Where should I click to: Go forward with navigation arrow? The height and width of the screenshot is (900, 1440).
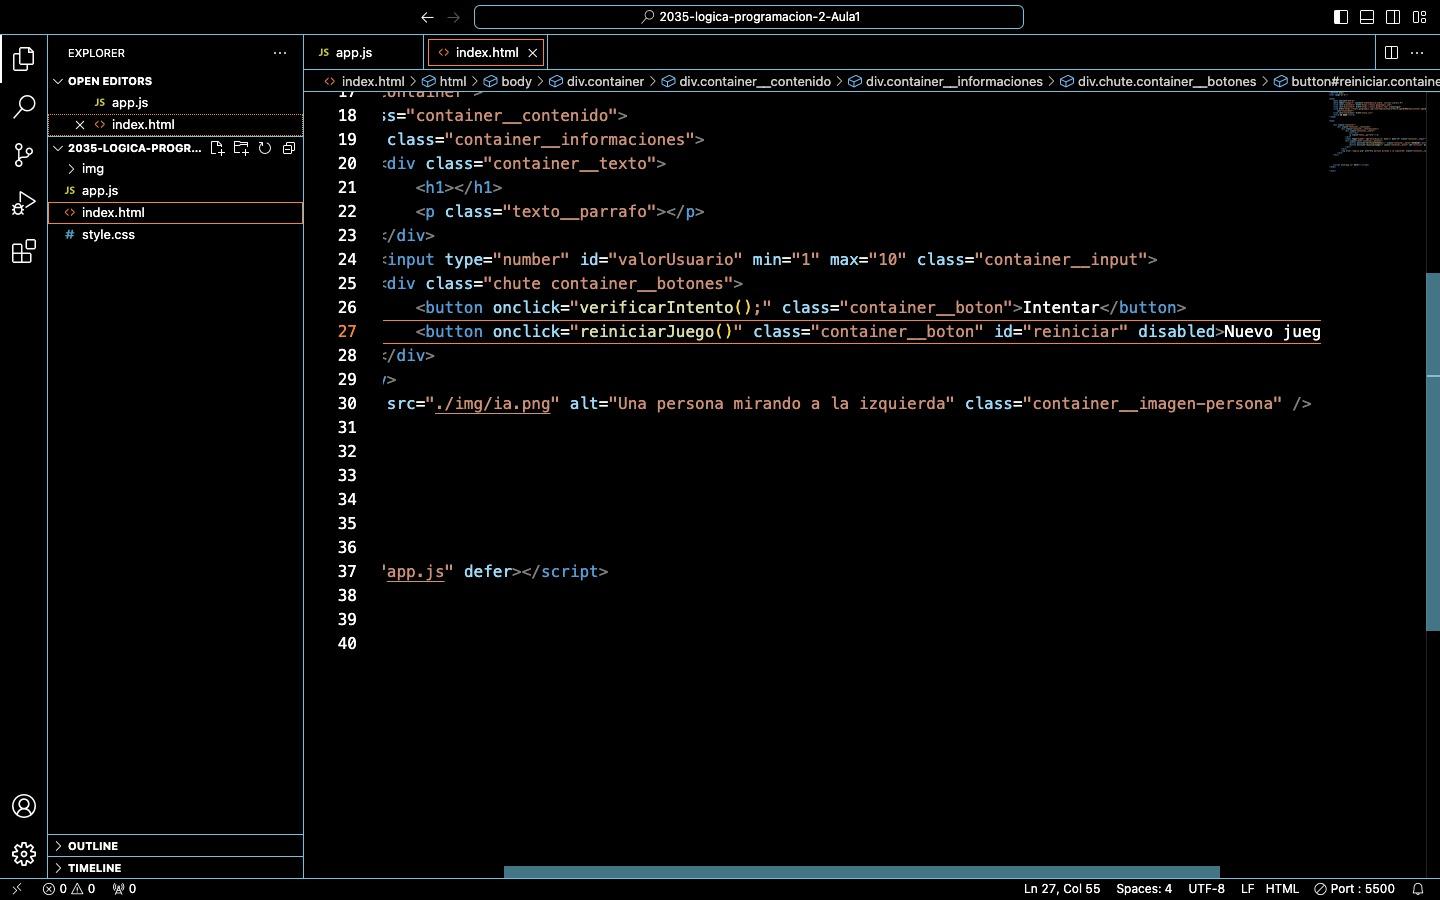click(454, 17)
